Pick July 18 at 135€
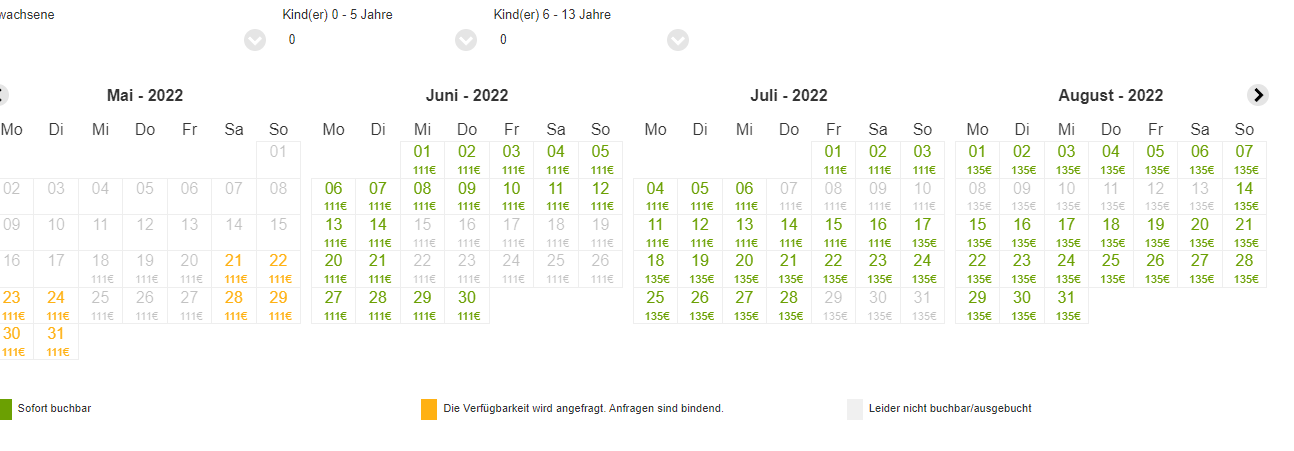The image size is (1294, 451). pyautogui.click(x=656, y=269)
